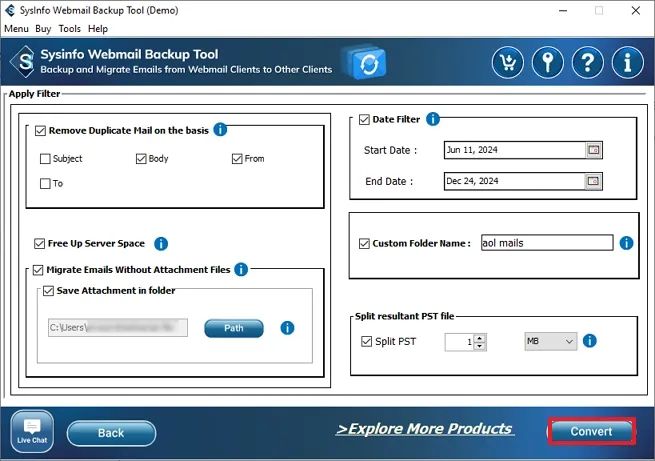
Task: Decrease the Split PST size value
Action: coord(480,346)
